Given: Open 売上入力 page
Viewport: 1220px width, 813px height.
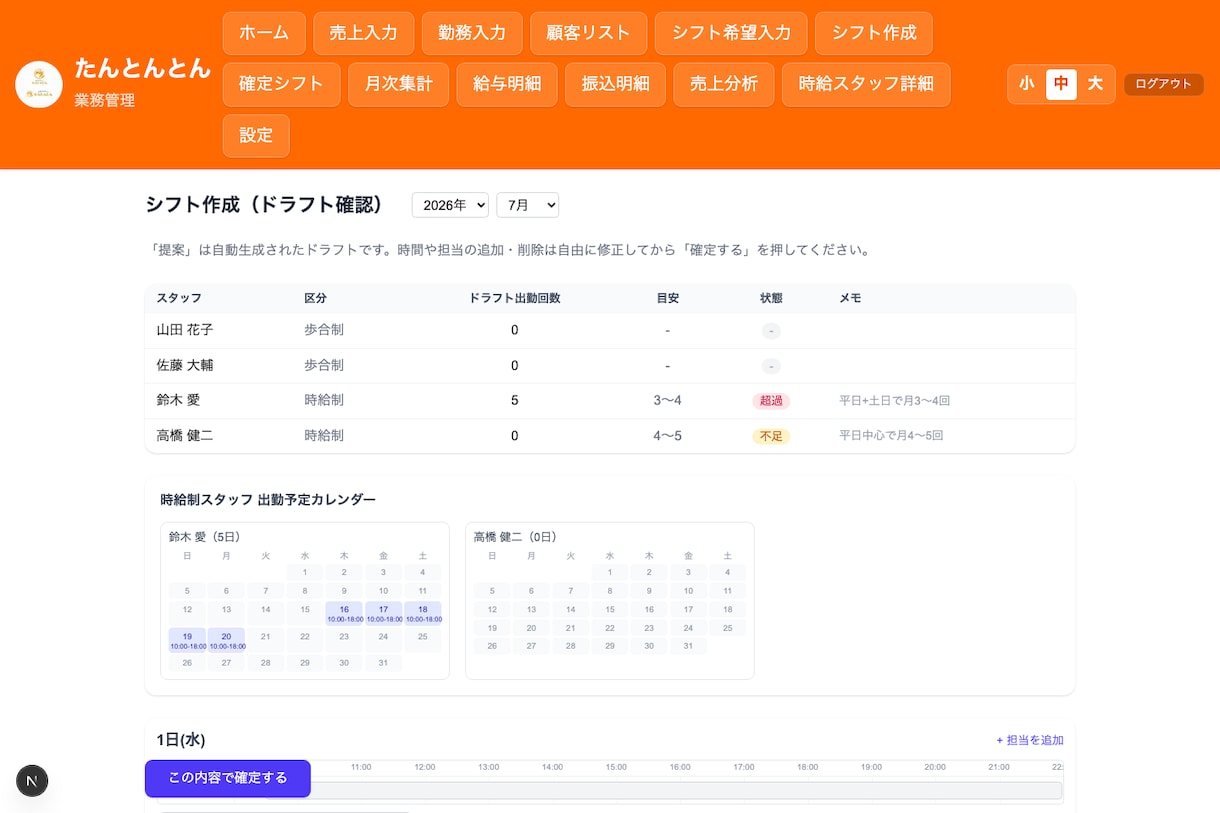Looking at the screenshot, I should pyautogui.click(x=363, y=33).
